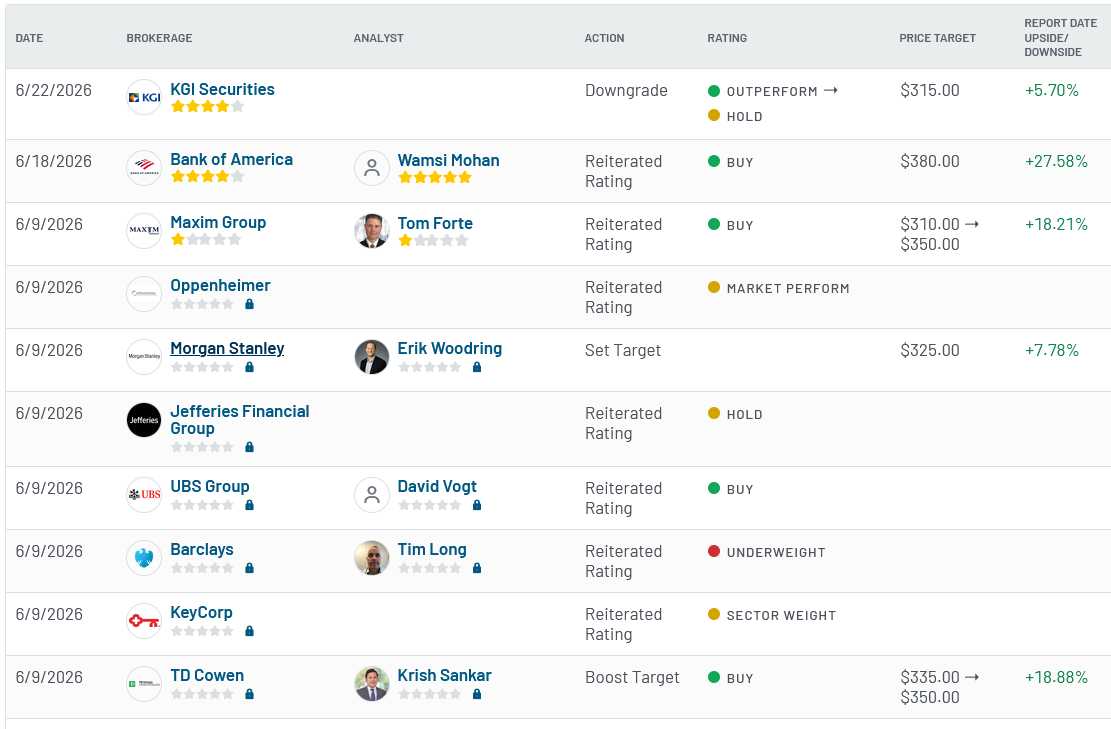
Task: Open the KGI Securities brokerage link
Action: click(222, 89)
